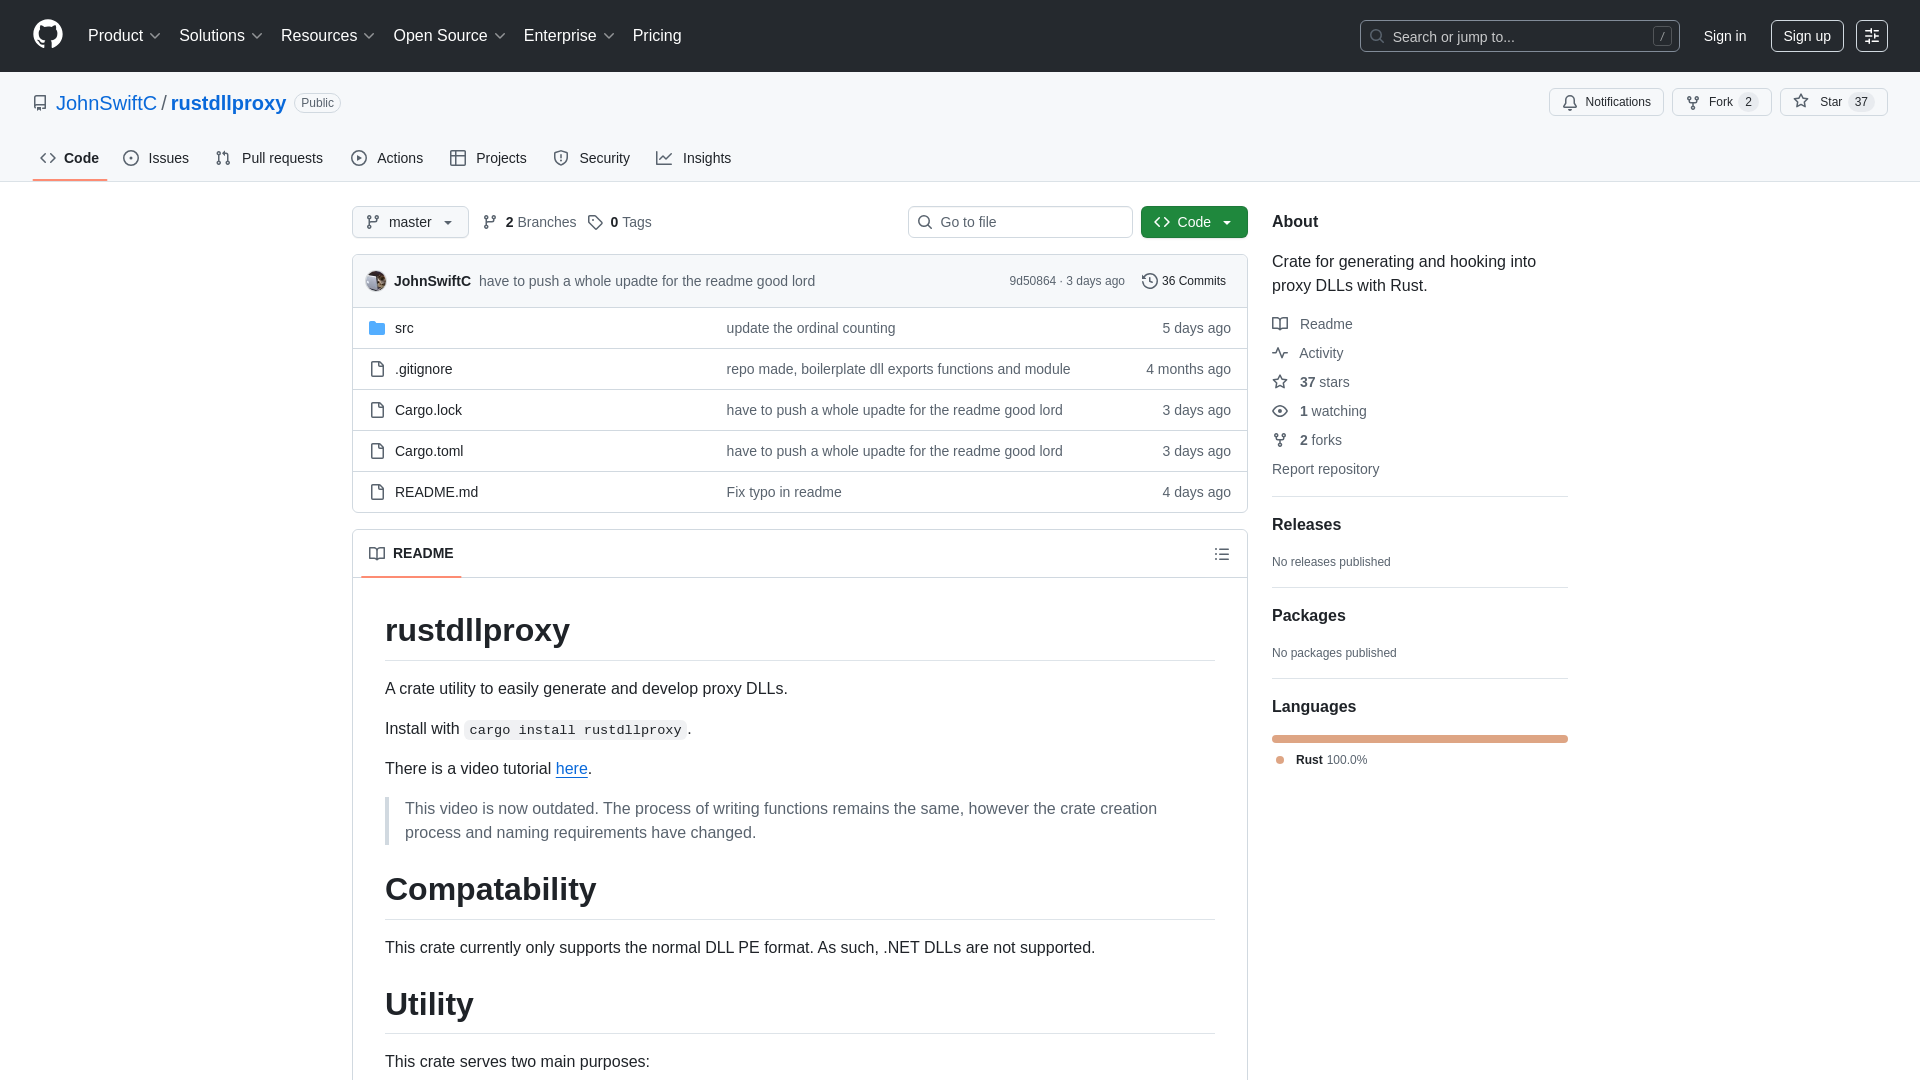Expand the Open Source menu
This screenshot has width=1920, height=1080.
[449, 36]
